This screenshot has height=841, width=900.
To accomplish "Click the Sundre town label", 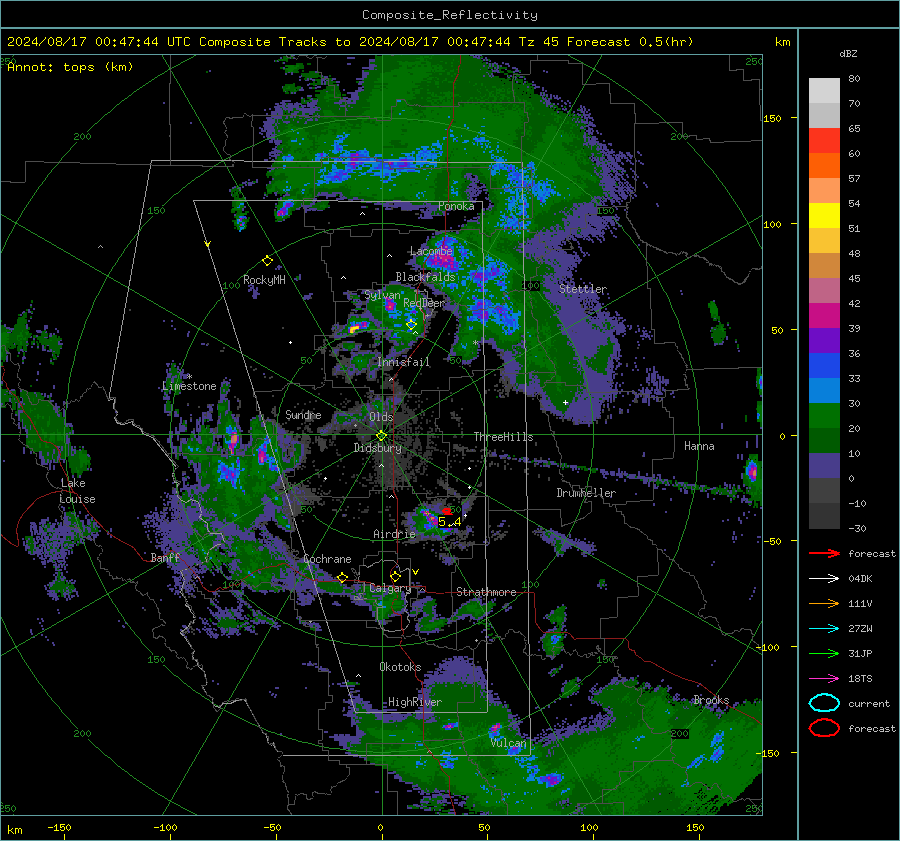I will 303,414.
